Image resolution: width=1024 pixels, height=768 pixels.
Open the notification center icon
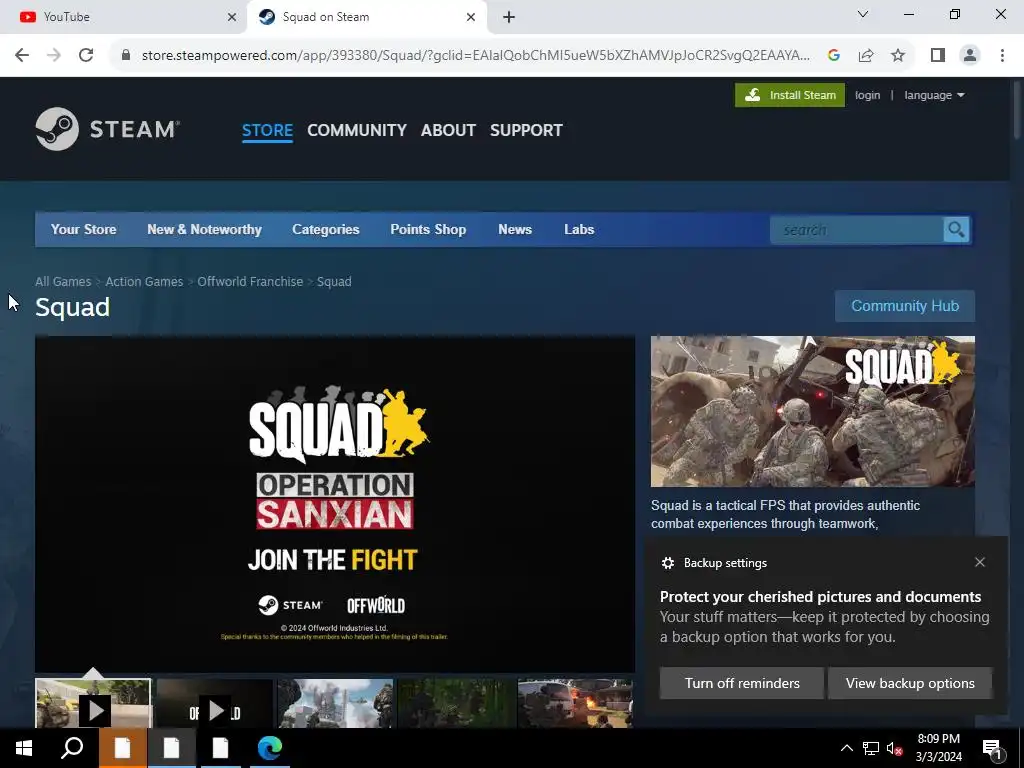[x=992, y=748]
